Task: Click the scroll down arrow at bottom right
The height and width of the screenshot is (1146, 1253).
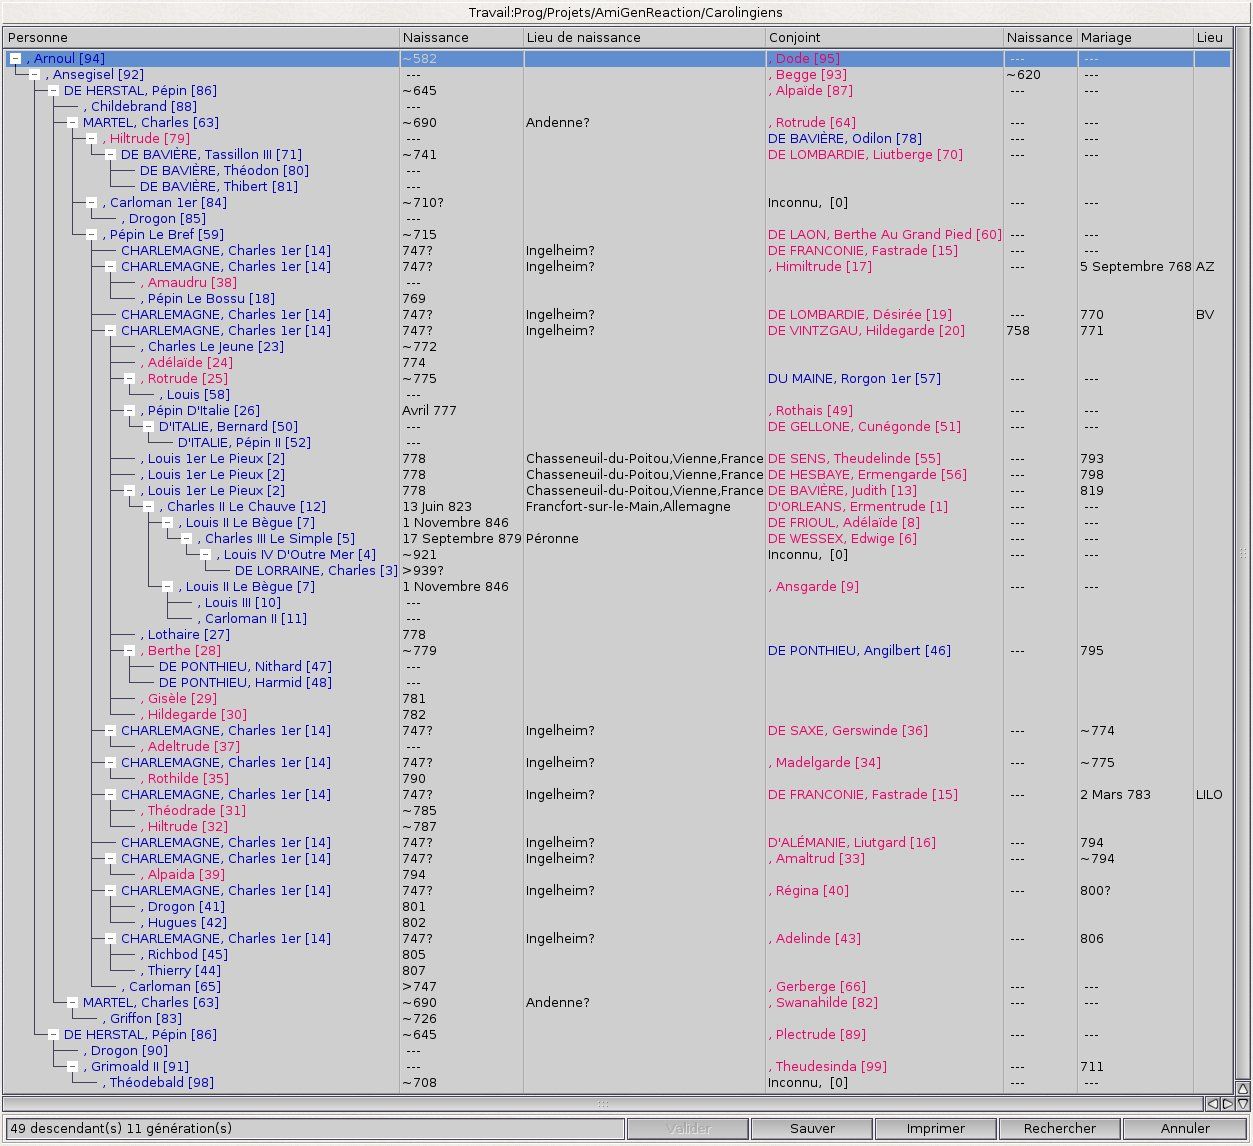Action: coord(1242,1104)
